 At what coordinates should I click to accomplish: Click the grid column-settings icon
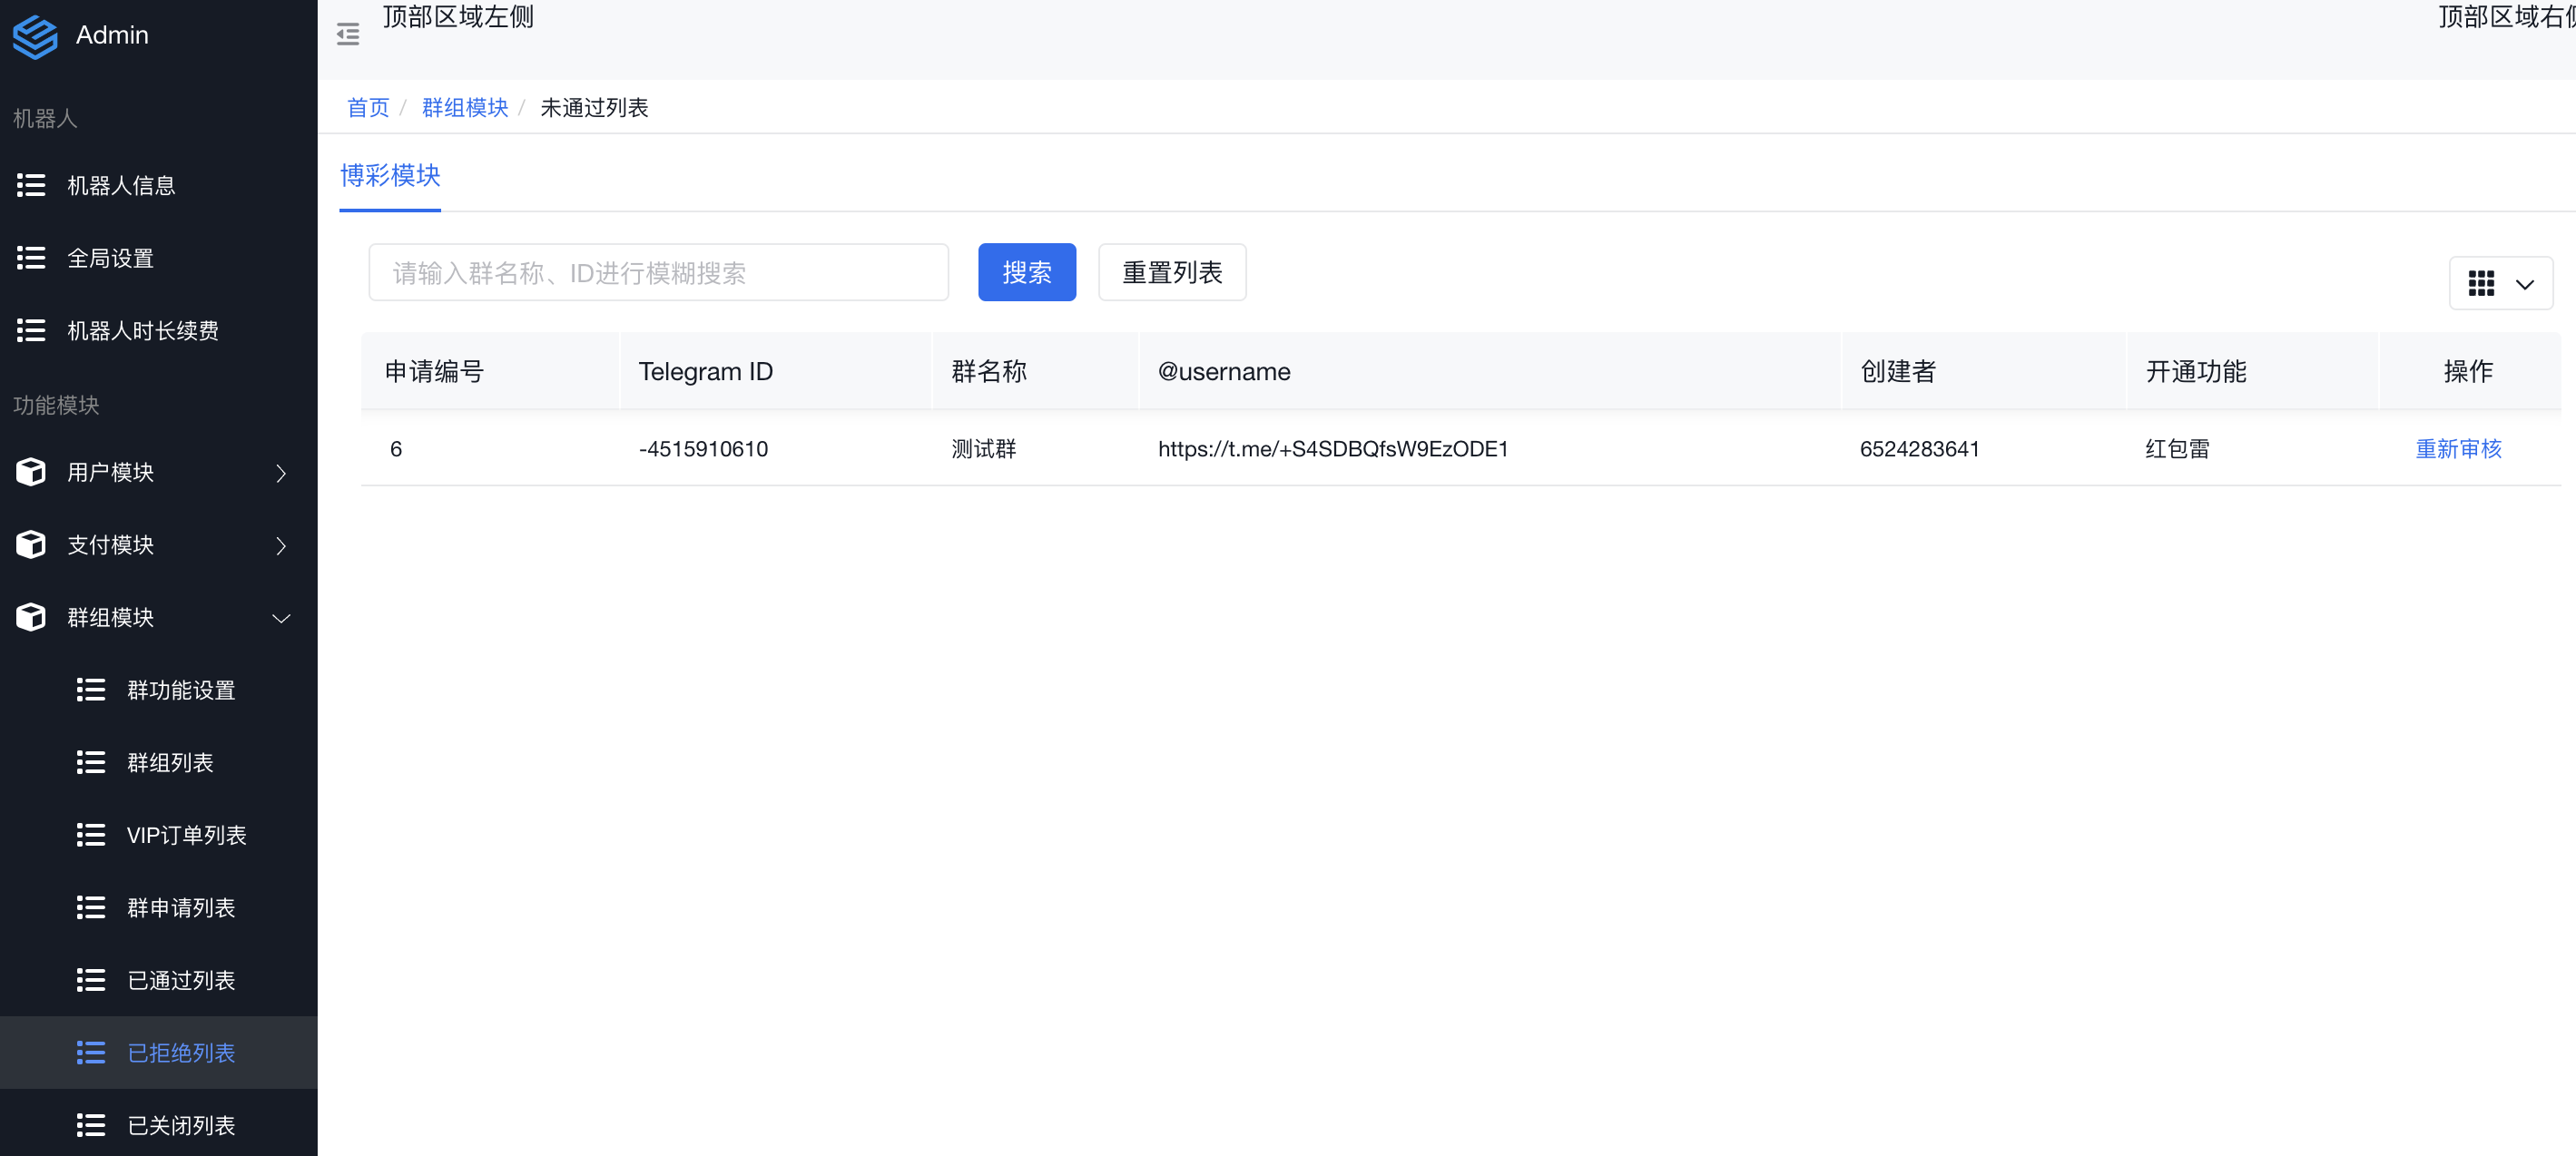click(2481, 284)
